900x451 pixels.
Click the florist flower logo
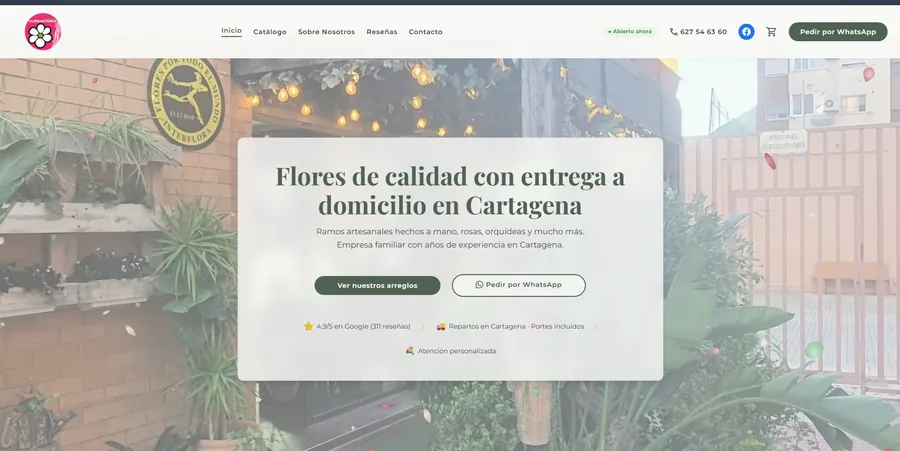point(42,32)
